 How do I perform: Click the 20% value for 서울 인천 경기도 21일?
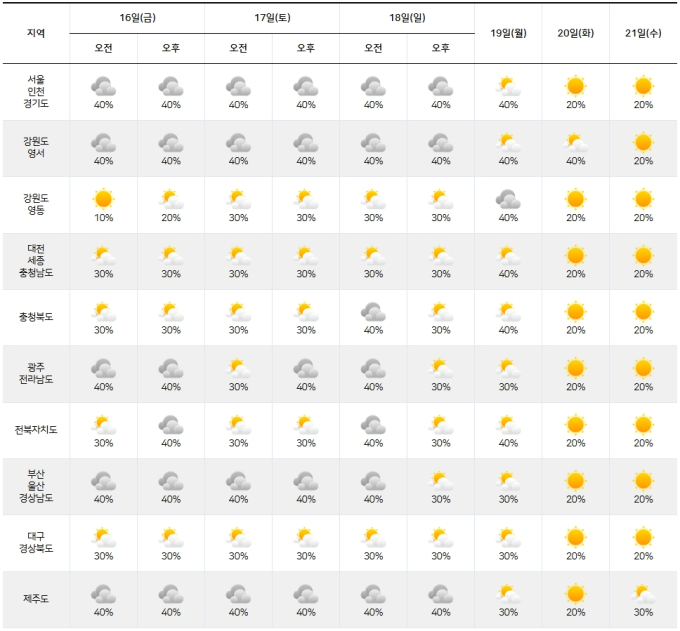[643, 105]
